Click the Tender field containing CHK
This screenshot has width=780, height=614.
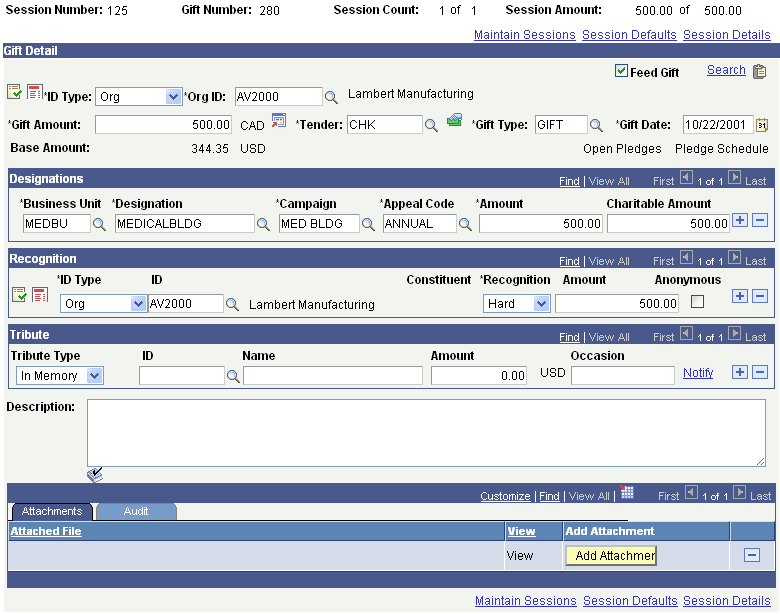385,124
